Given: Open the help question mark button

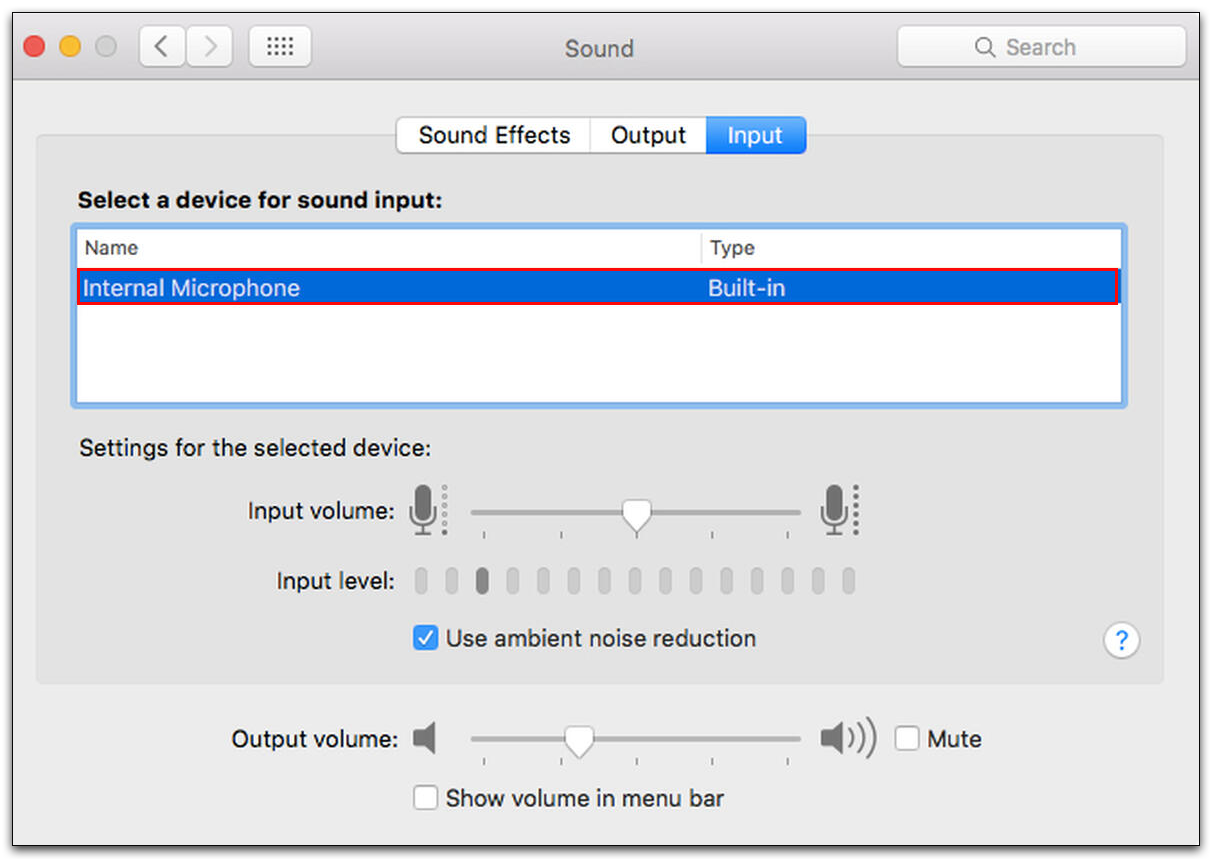Looking at the screenshot, I should tap(1121, 640).
